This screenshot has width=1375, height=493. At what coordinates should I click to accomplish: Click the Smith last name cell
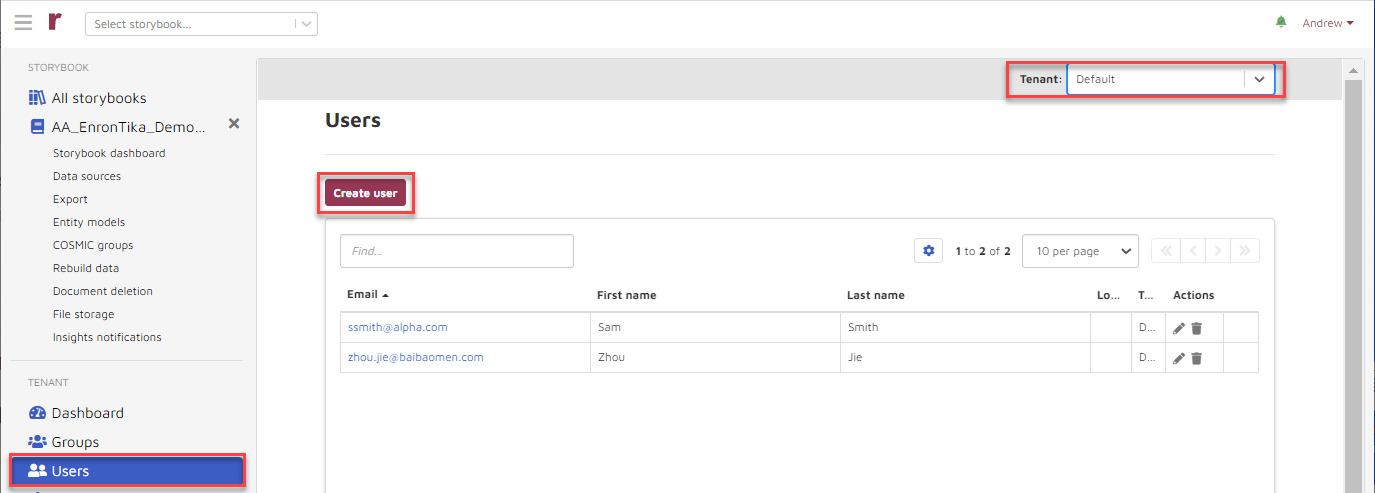tap(965, 327)
